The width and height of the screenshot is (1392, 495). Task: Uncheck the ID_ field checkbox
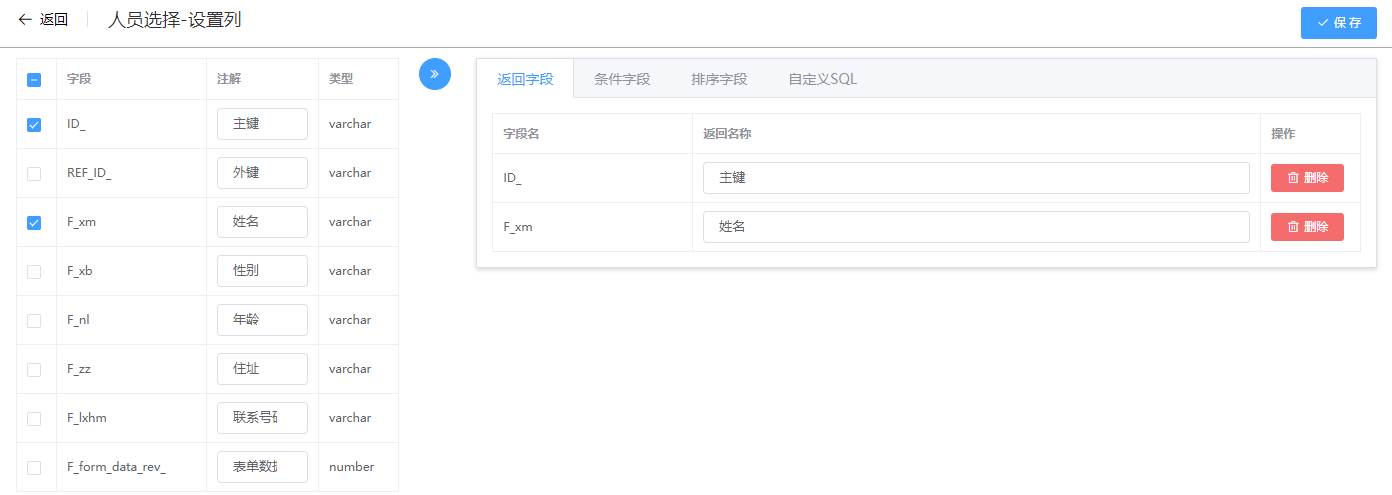(34, 125)
